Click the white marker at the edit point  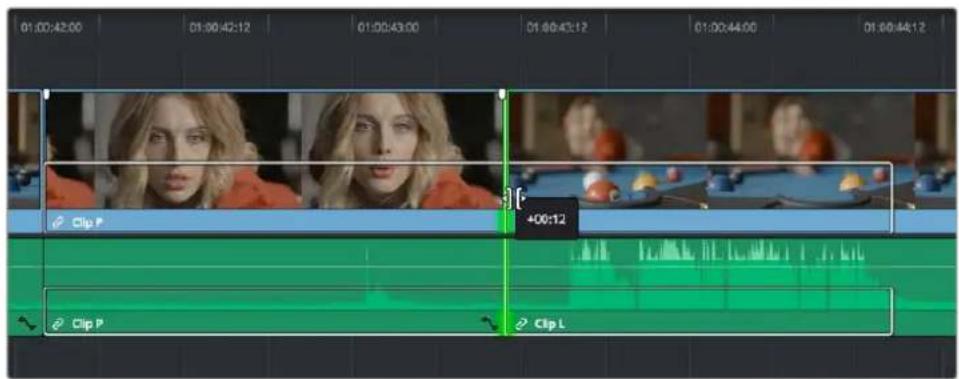(503, 95)
